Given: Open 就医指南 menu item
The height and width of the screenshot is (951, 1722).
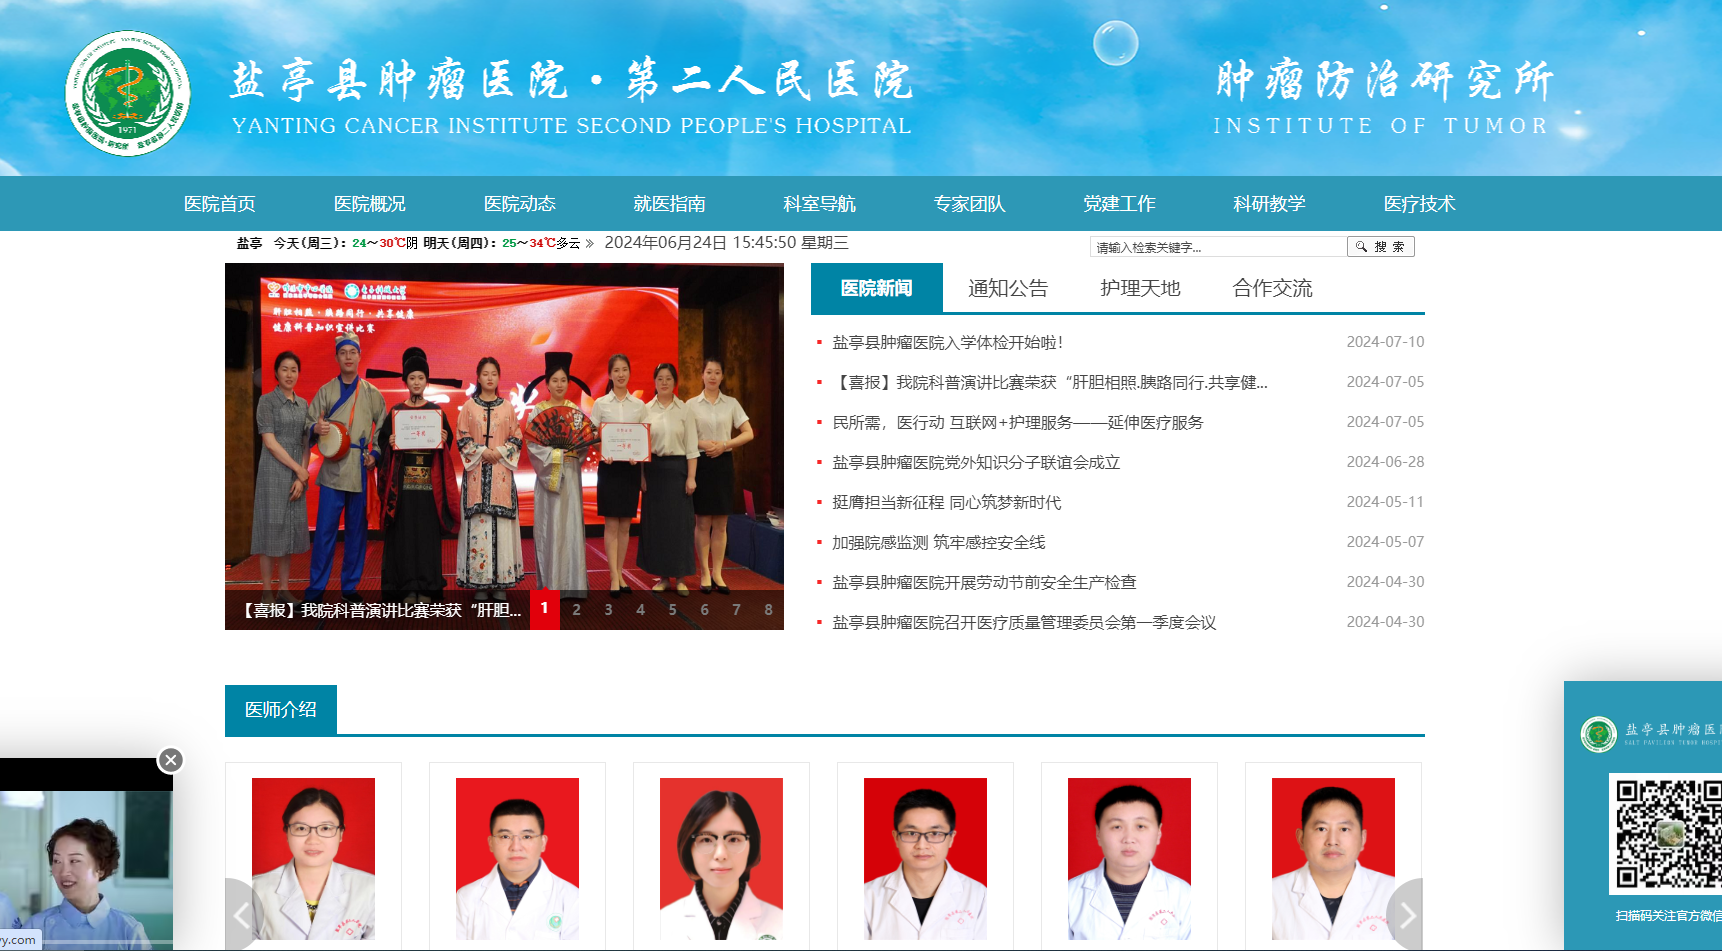Looking at the screenshot, I should pos(670,204).
